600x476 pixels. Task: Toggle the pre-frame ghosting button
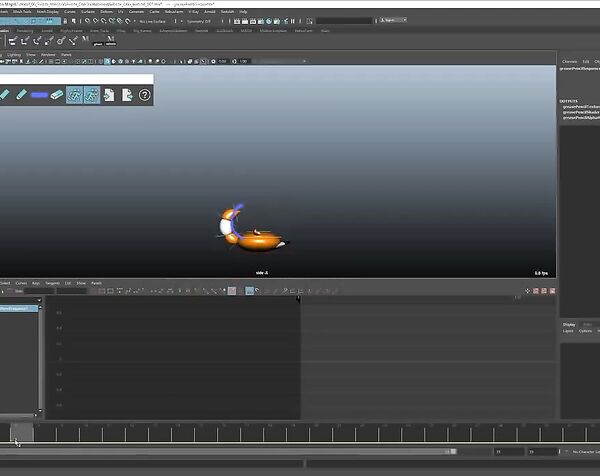(x=74, y=95)
